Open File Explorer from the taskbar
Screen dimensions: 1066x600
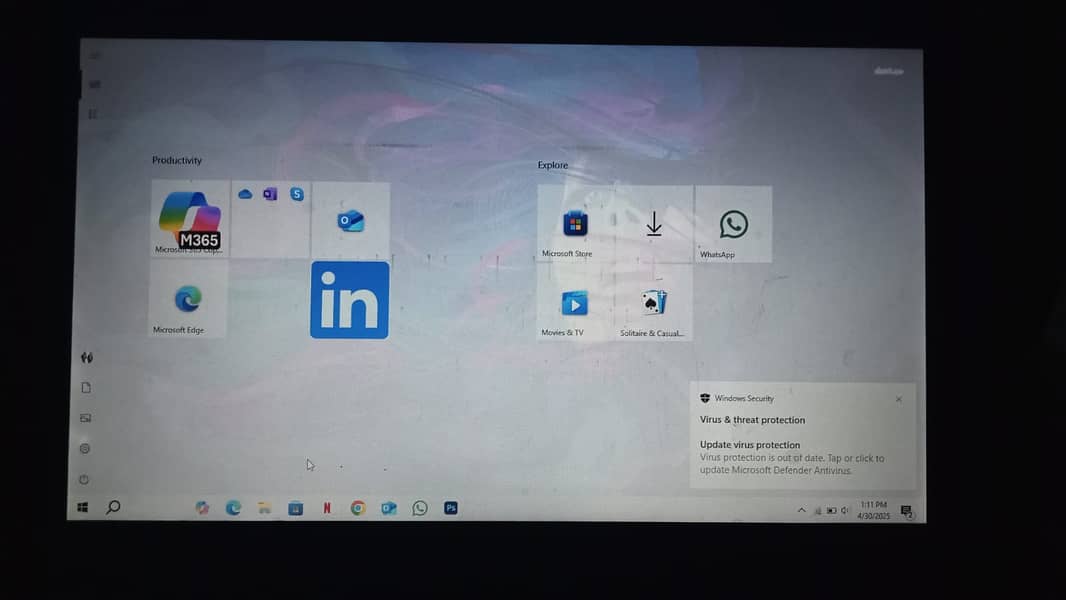264,508
